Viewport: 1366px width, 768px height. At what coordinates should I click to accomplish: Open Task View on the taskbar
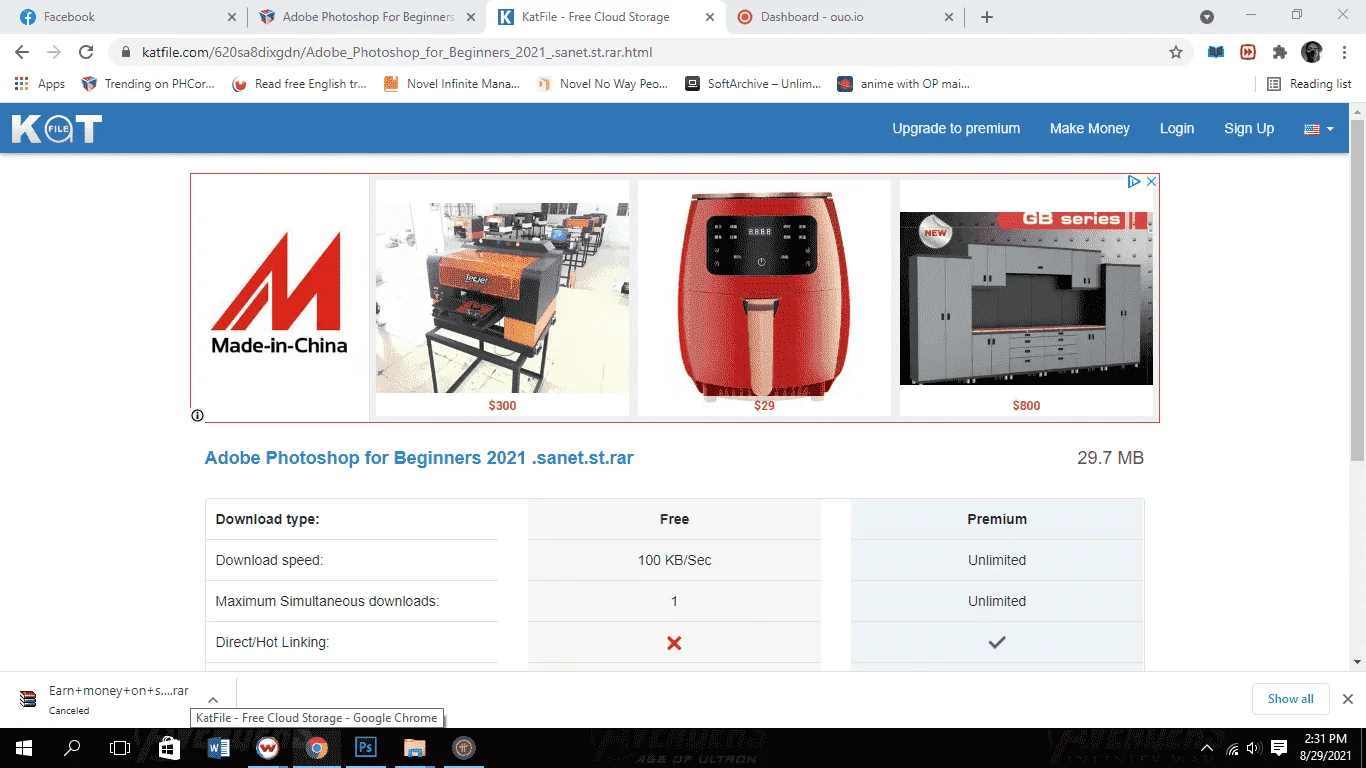[x=120, y=748]
